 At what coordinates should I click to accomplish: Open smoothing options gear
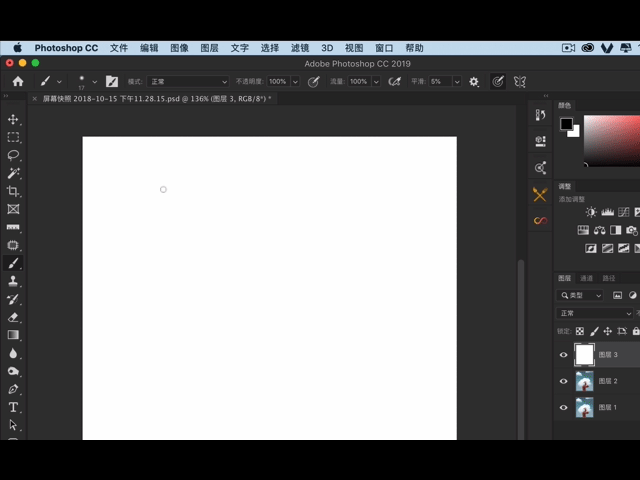(x=473, y=82)
